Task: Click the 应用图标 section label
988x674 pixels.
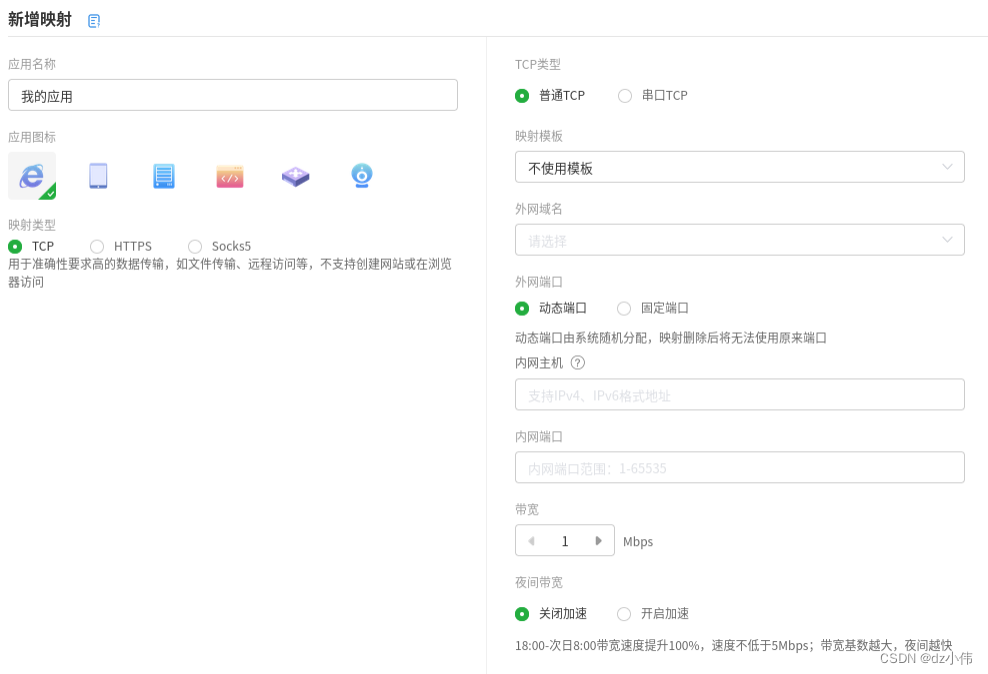Action: (32, 137)
